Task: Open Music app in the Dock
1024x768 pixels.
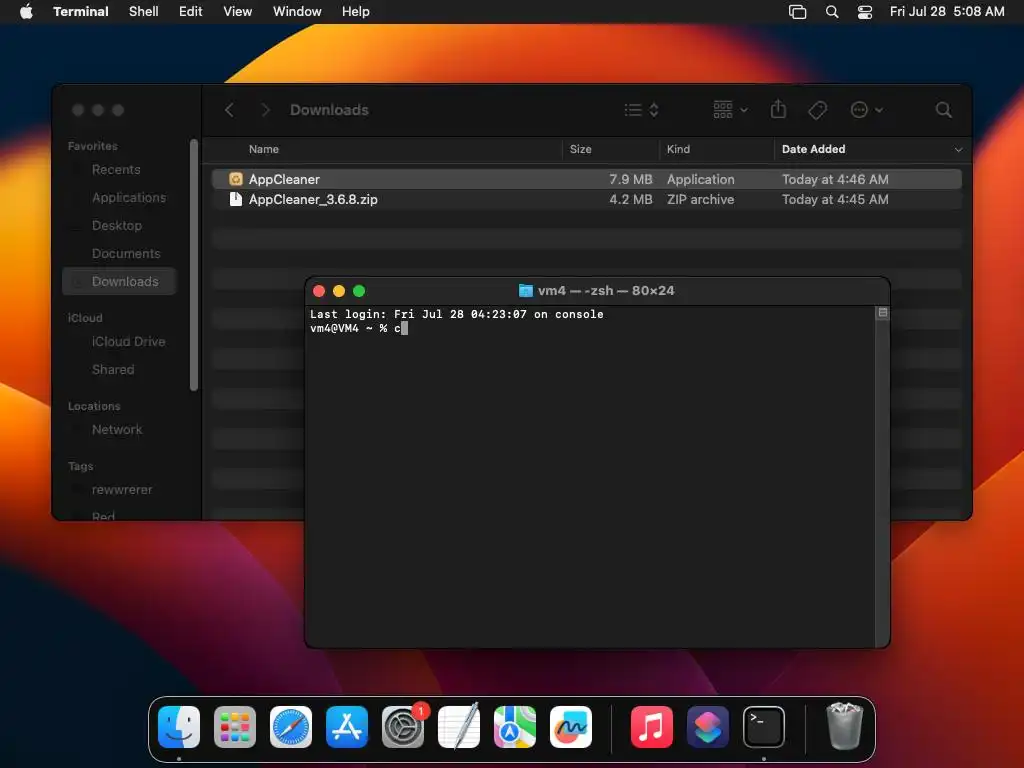Action: click(x=652, y=727)
